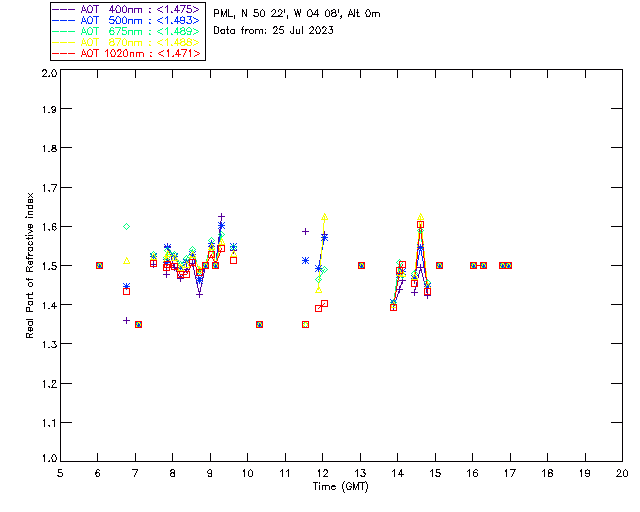
Task: Click the y-axis tick label 1.1
Action: (49, 423)
